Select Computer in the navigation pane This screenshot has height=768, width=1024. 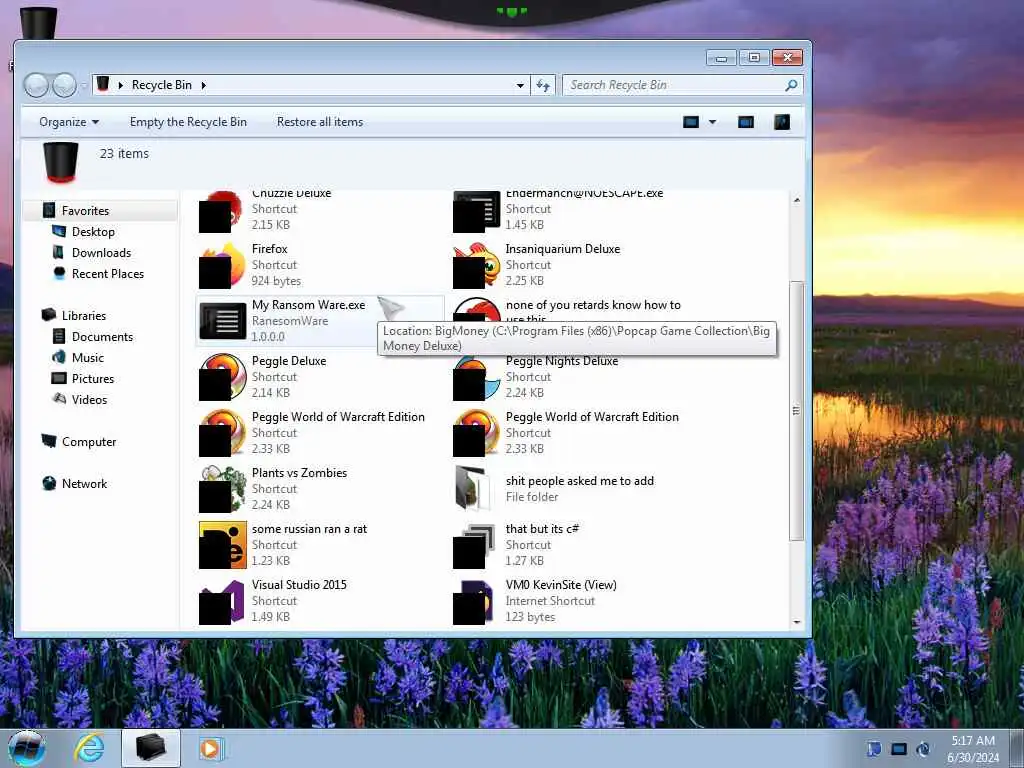89,441
